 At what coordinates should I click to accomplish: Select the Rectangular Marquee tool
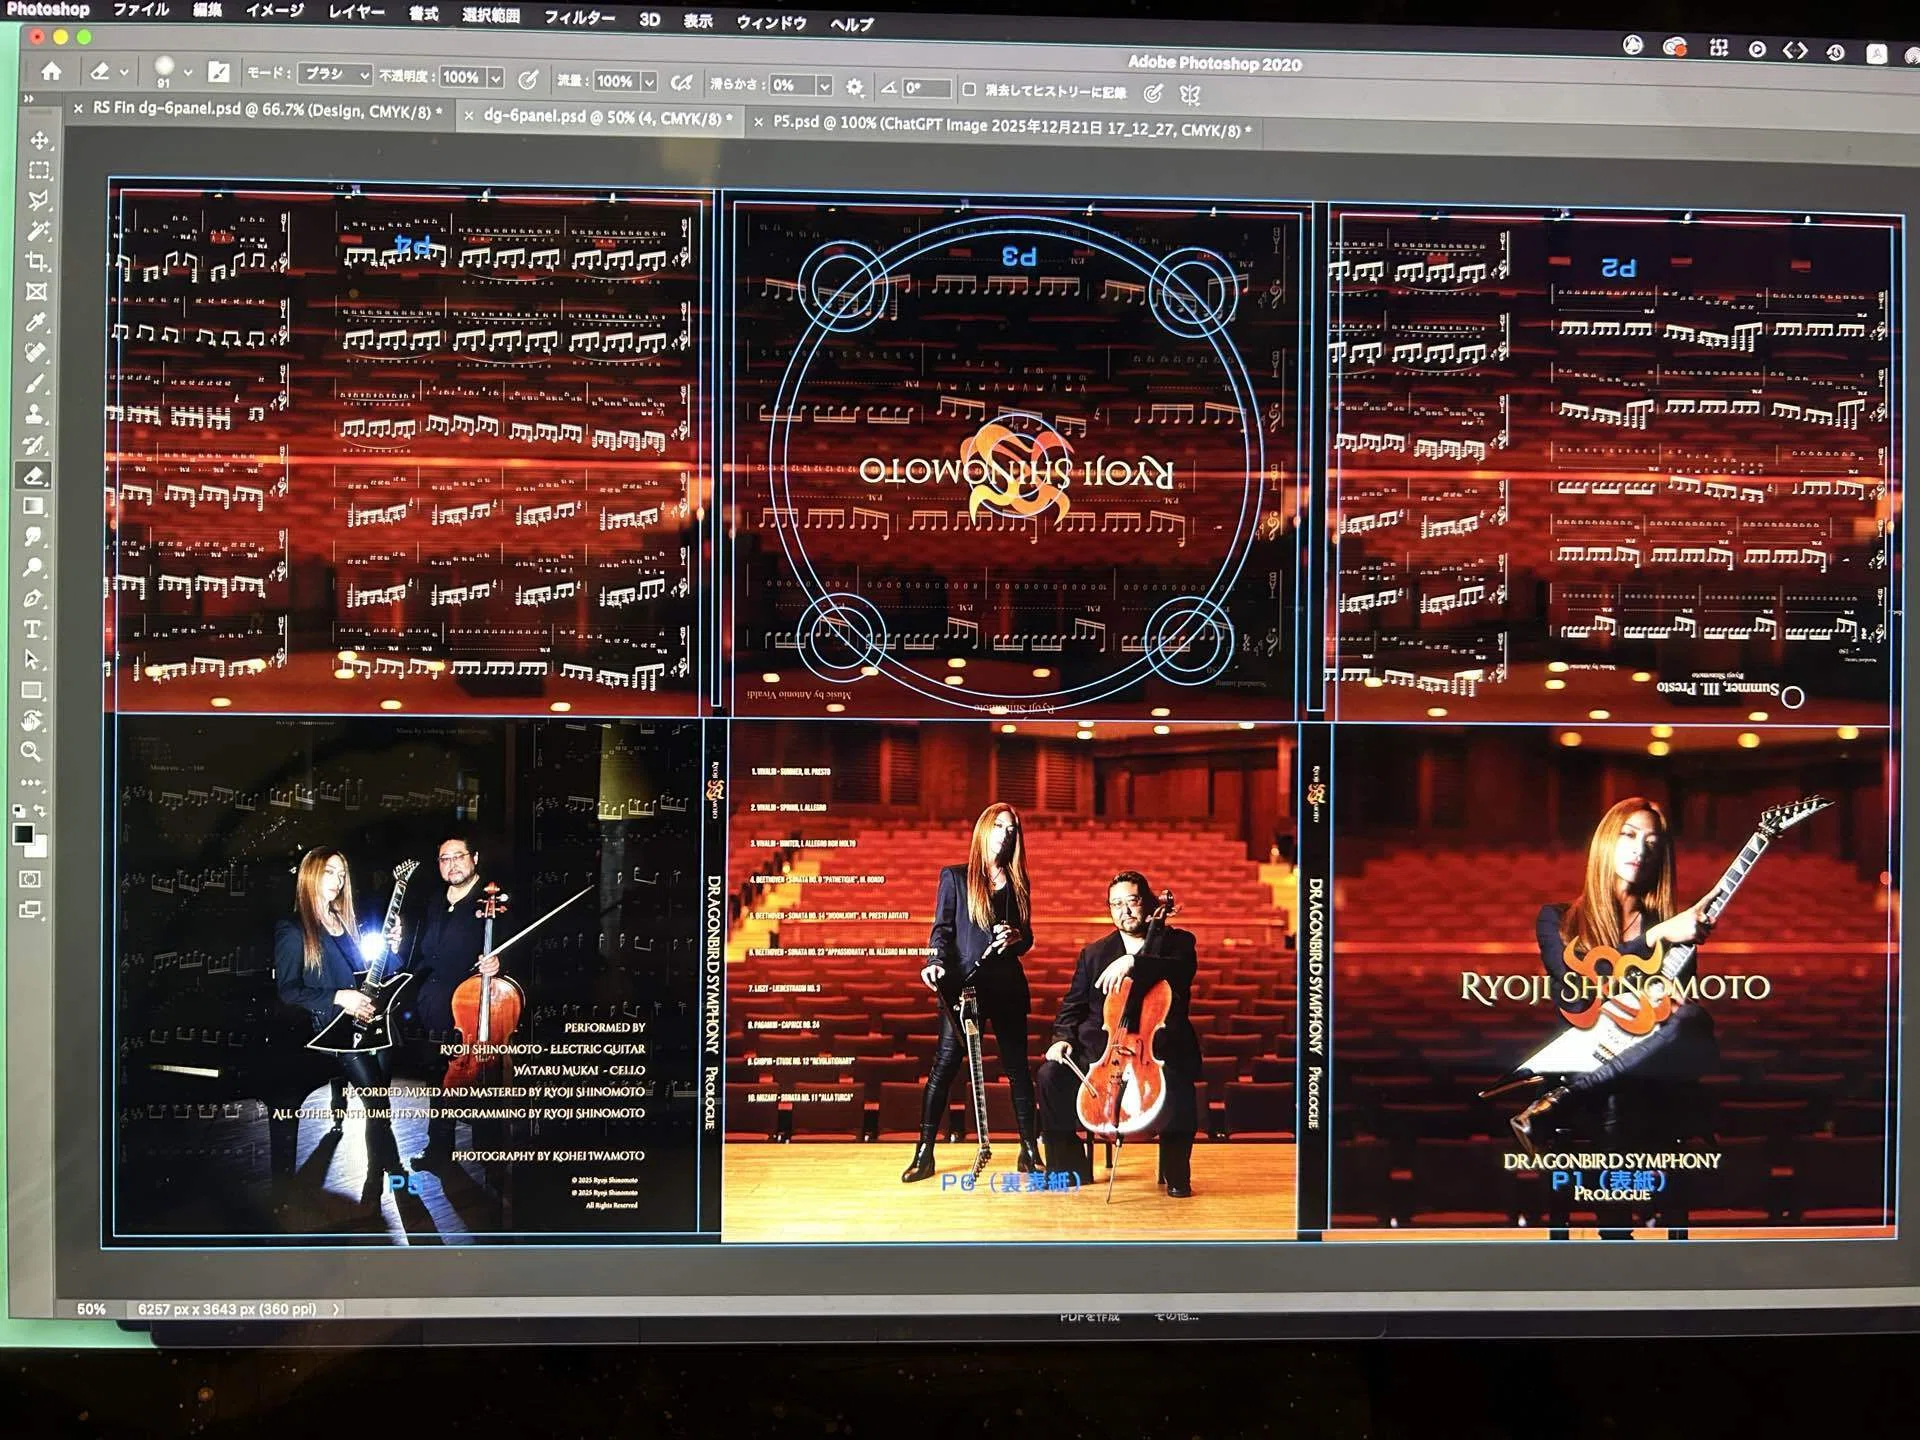click(39, 170)
